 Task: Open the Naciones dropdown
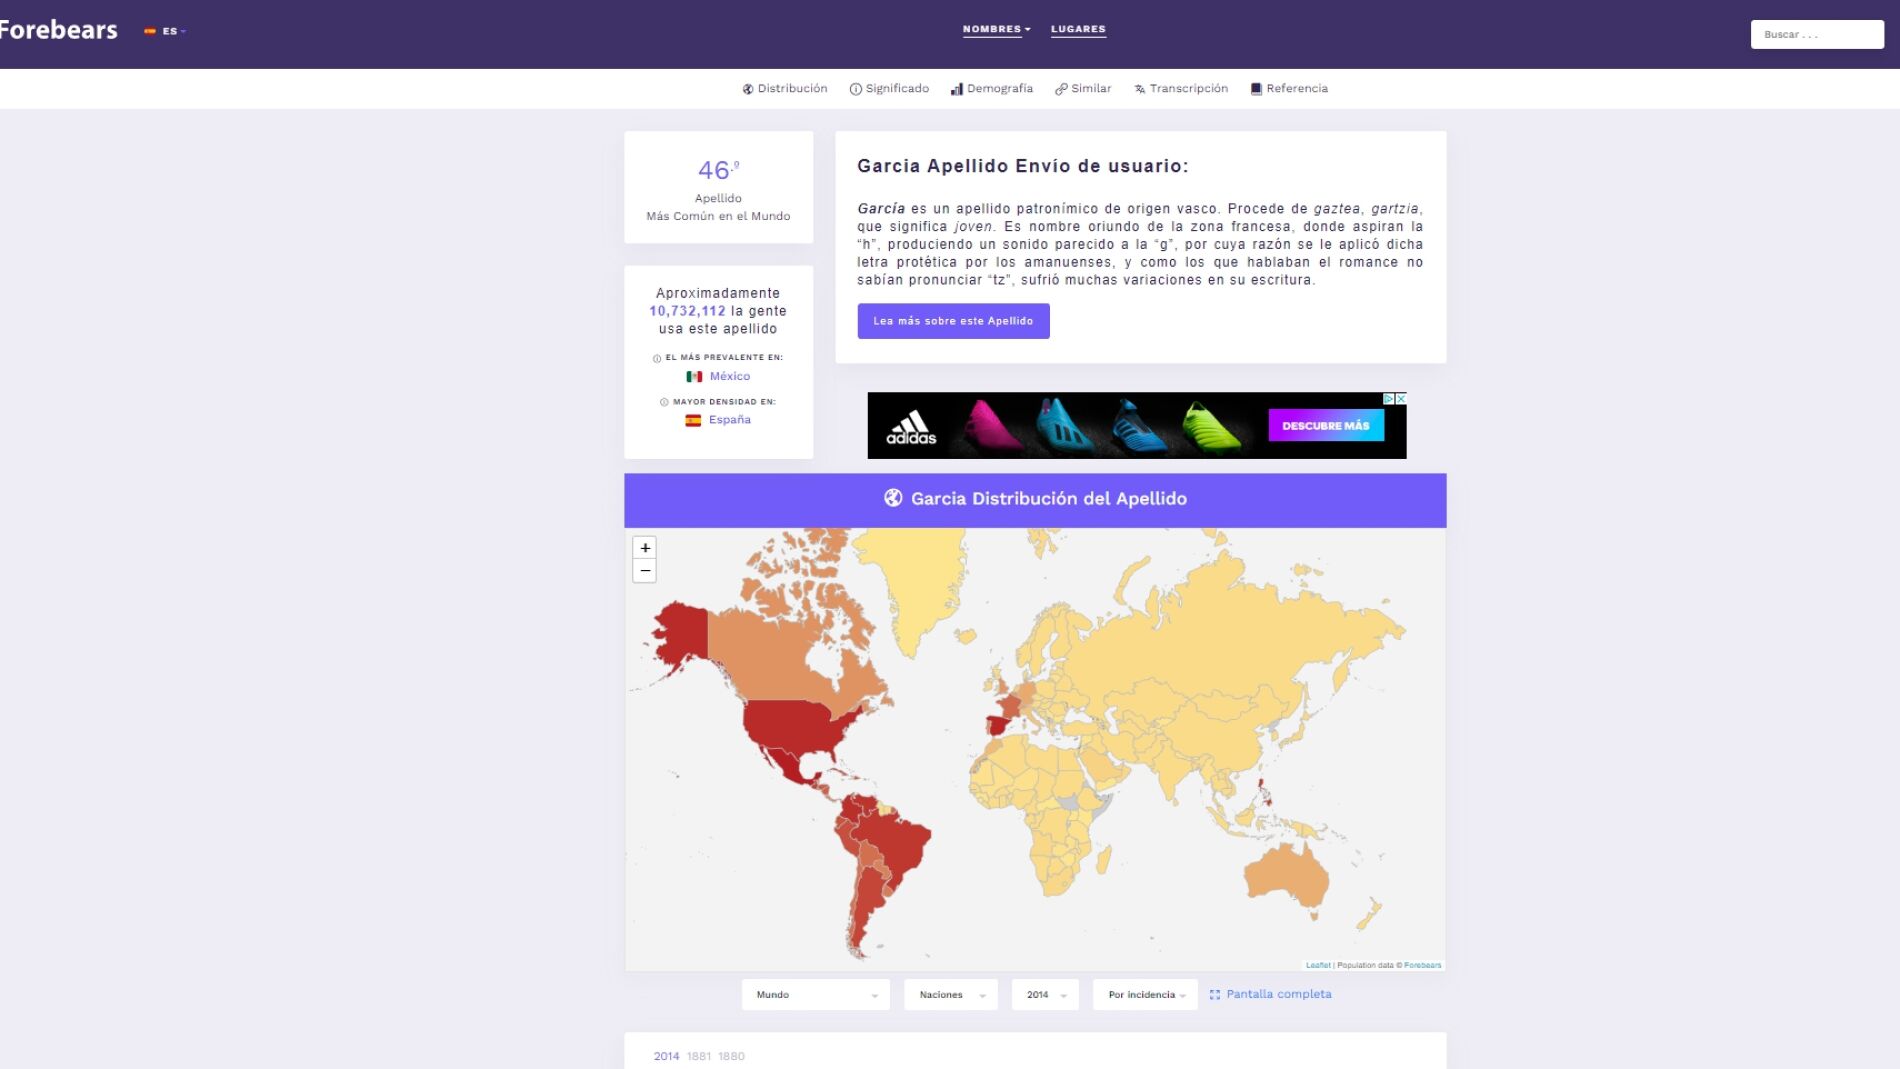[949, 994]
